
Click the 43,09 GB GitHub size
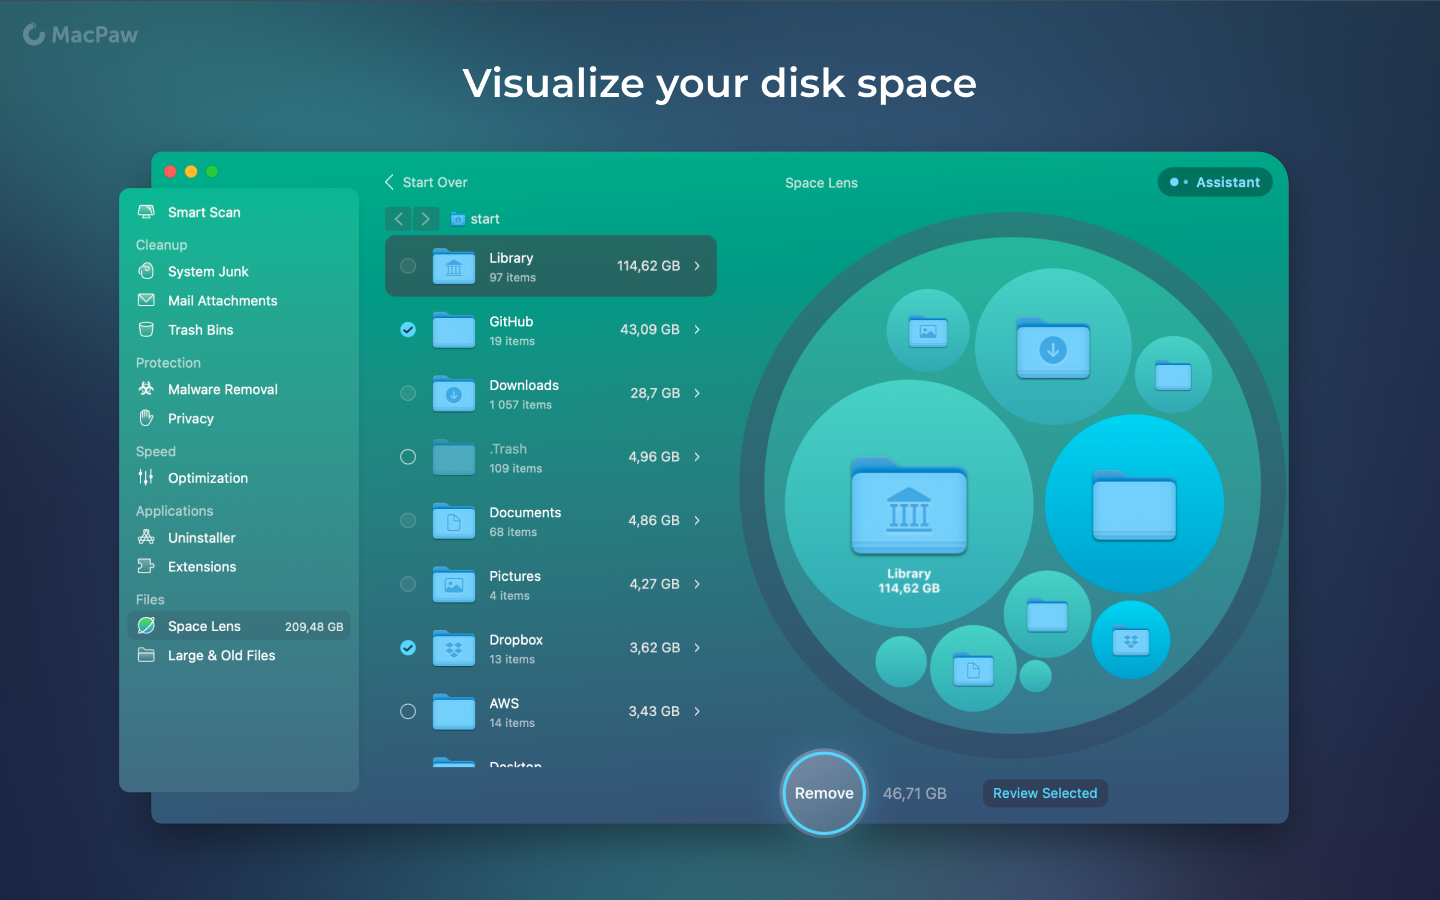tap(649, 329)
